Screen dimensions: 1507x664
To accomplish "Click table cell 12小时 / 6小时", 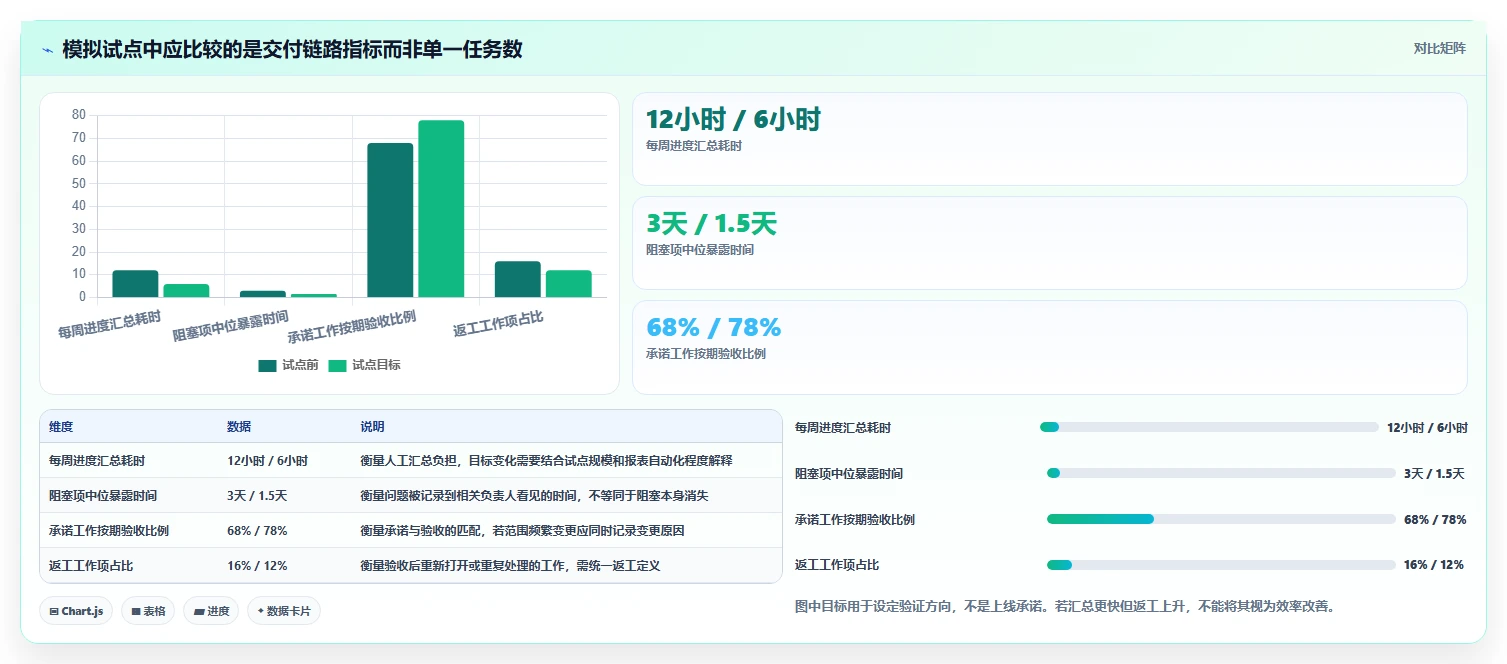I will click(x=267, y=461).
